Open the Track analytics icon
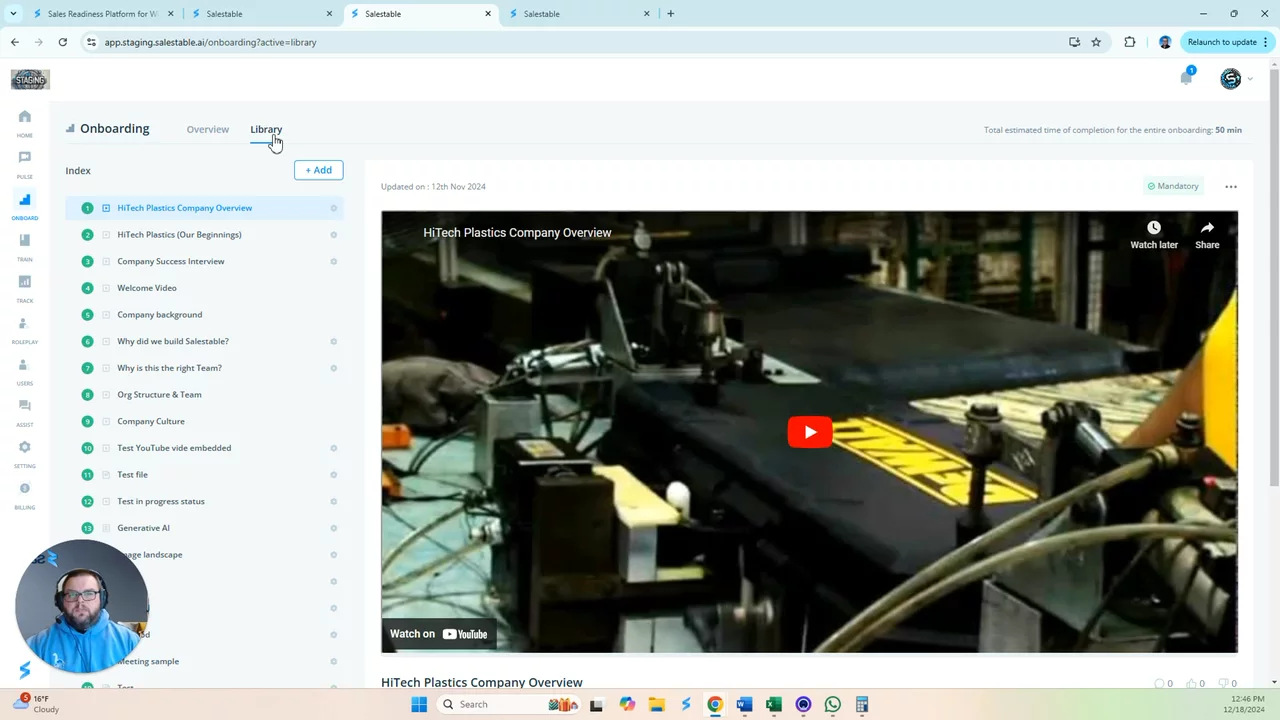The width and height of the screenshot is (1280, 720). pyautogui.click(x=25, y=282)
